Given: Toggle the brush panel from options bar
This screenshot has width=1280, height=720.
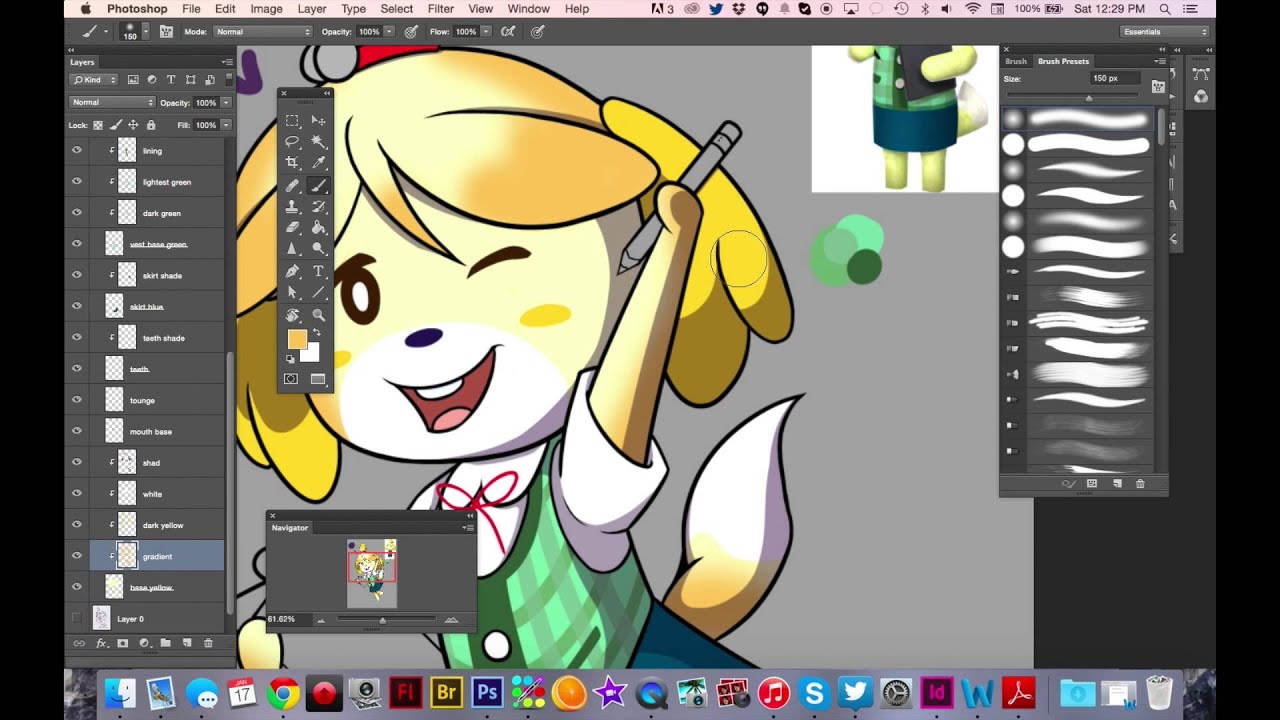Looking at the screenshot, I should coord(166,31).
